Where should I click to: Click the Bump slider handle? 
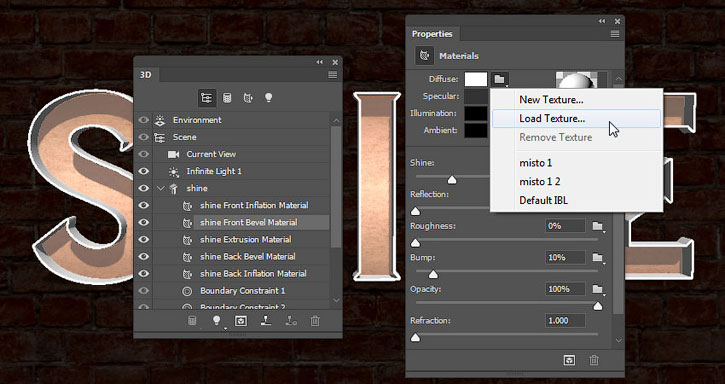click(433, 274)
